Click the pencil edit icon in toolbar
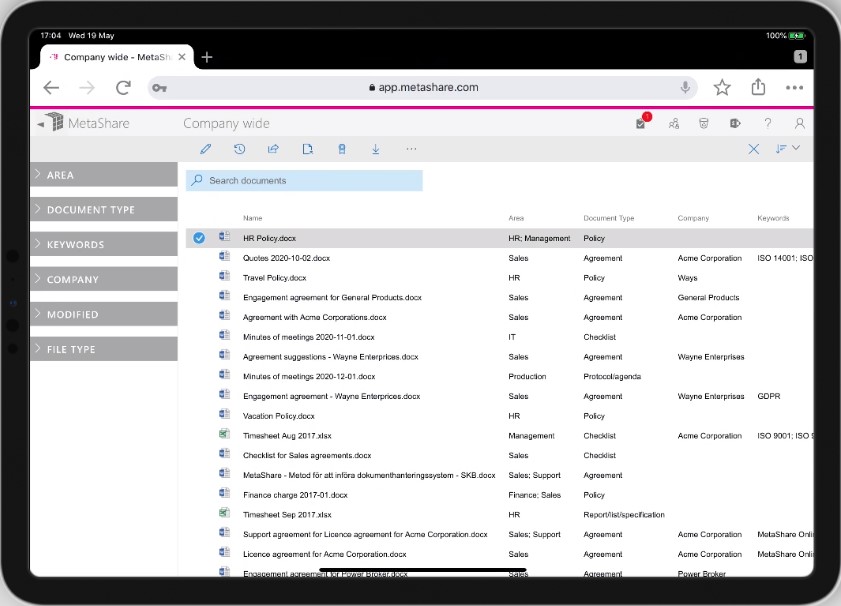This screenshot has width=841, height=606. point(205,149)
